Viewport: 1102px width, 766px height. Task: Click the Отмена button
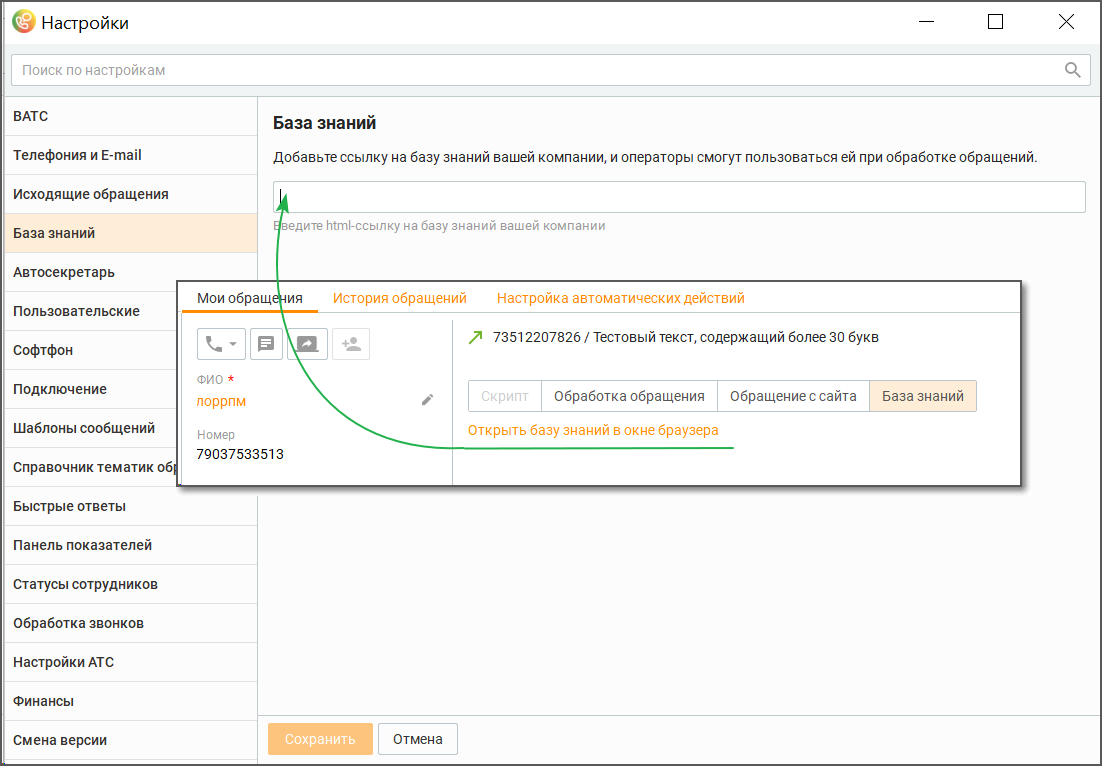pyautogui.click(x=417, y=739)
